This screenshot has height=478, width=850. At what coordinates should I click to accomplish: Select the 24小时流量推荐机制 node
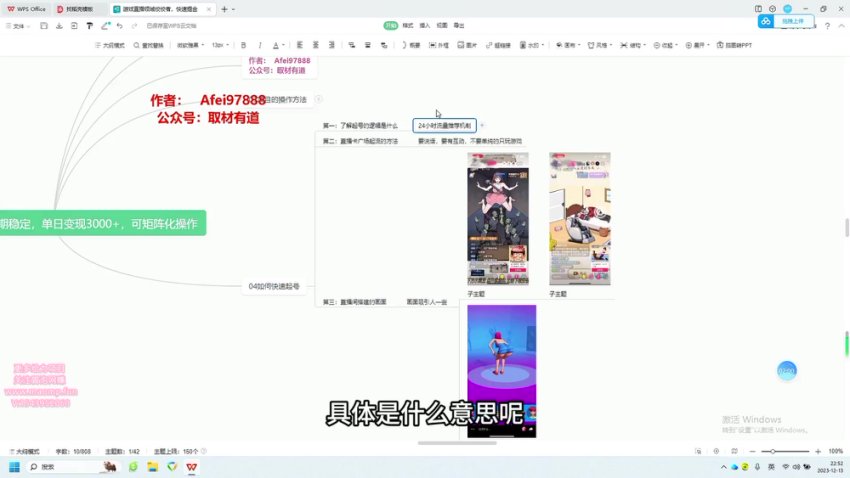click(x=444, y=126)
